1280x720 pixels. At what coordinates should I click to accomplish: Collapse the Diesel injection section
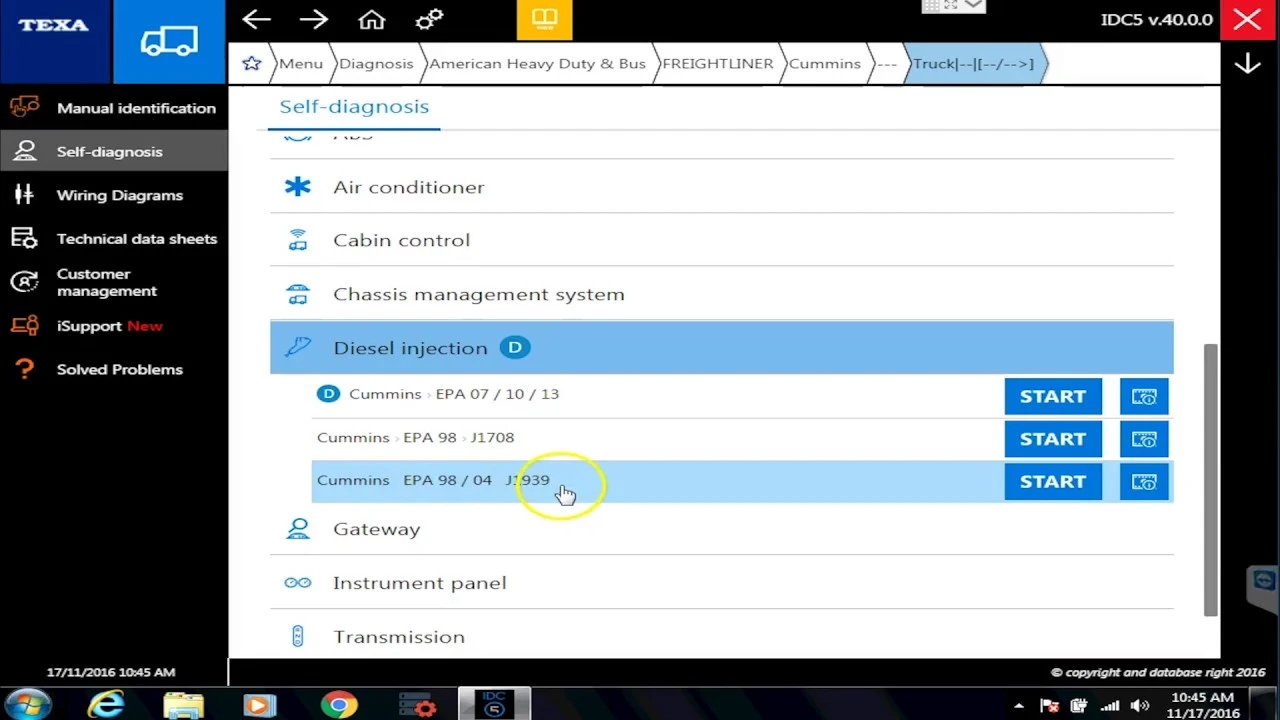pos(721,348)
